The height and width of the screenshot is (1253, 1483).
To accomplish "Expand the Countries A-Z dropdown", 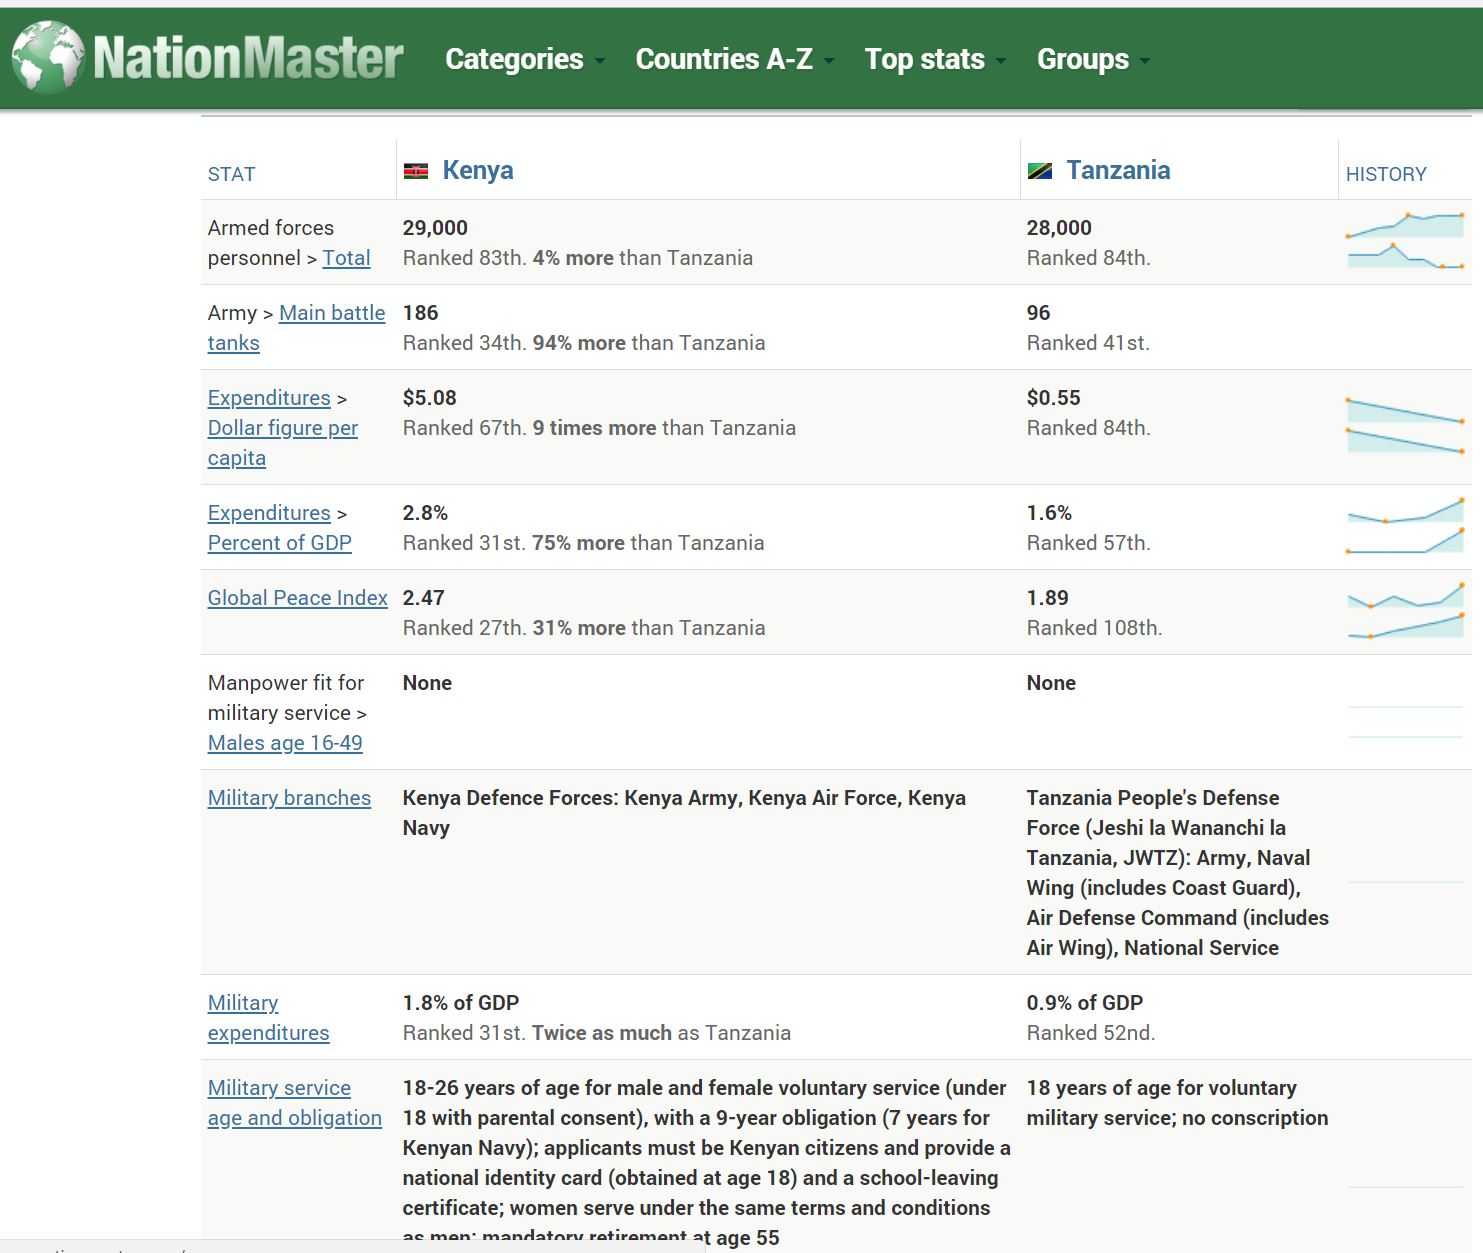I will [735, 59].
